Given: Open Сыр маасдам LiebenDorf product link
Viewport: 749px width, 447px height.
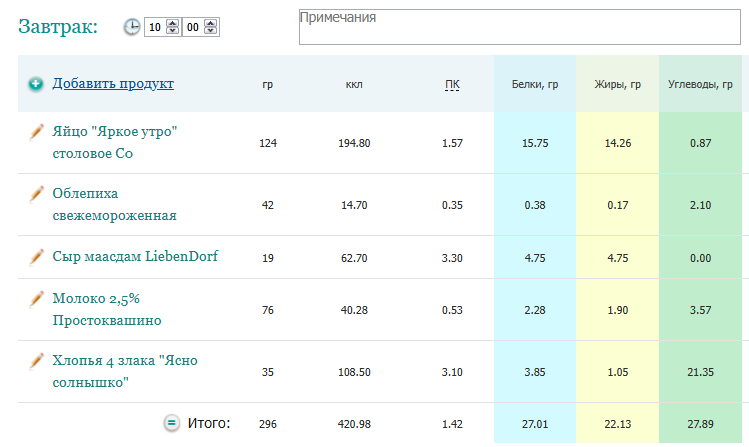Looking at the screenshot, I should pyautogui.click(x=135, y=256).
